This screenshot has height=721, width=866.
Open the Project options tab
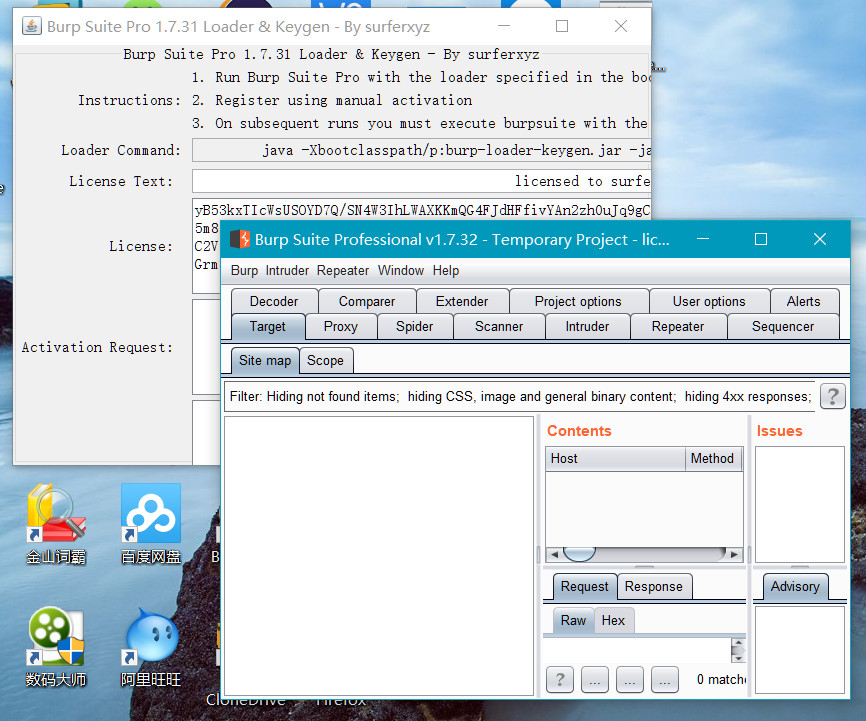[x=578, y=301]
